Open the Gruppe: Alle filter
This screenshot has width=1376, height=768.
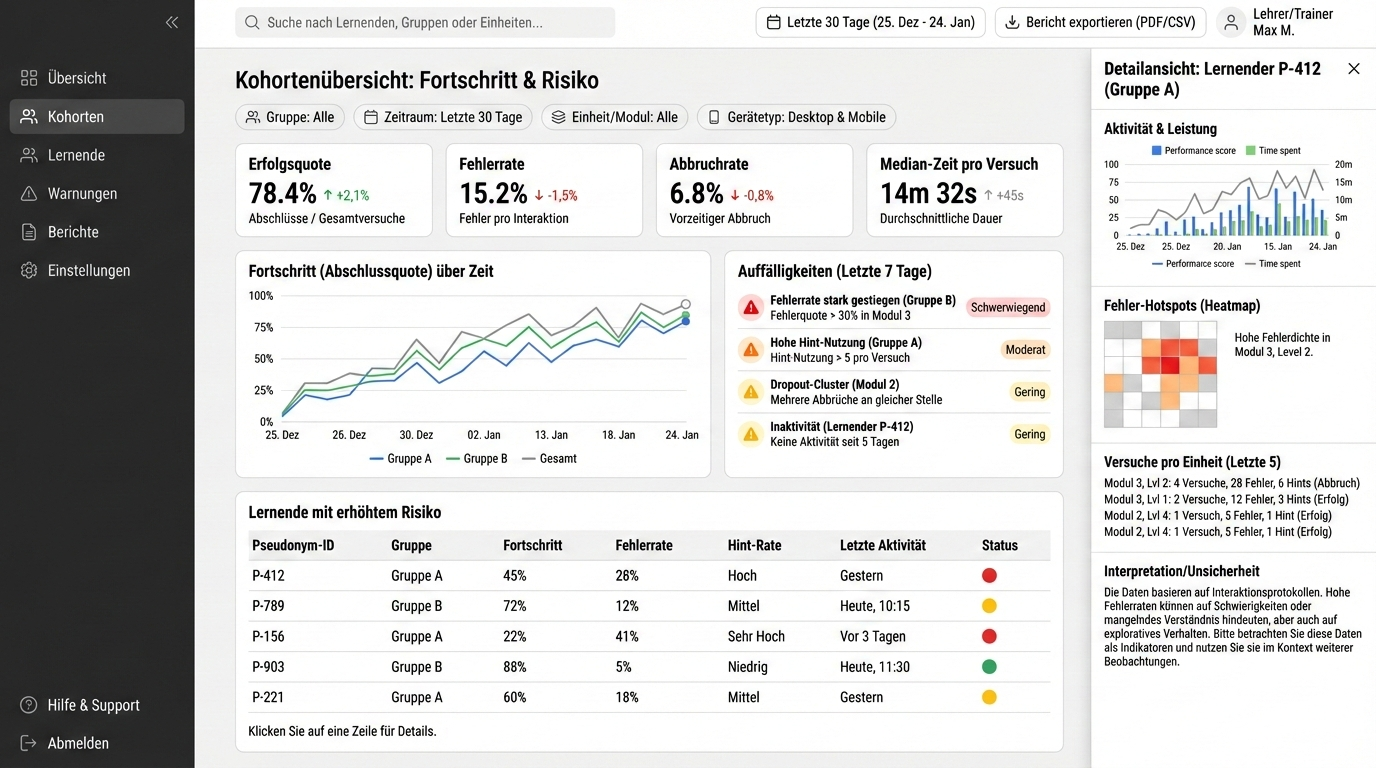[x=290, y=117]
